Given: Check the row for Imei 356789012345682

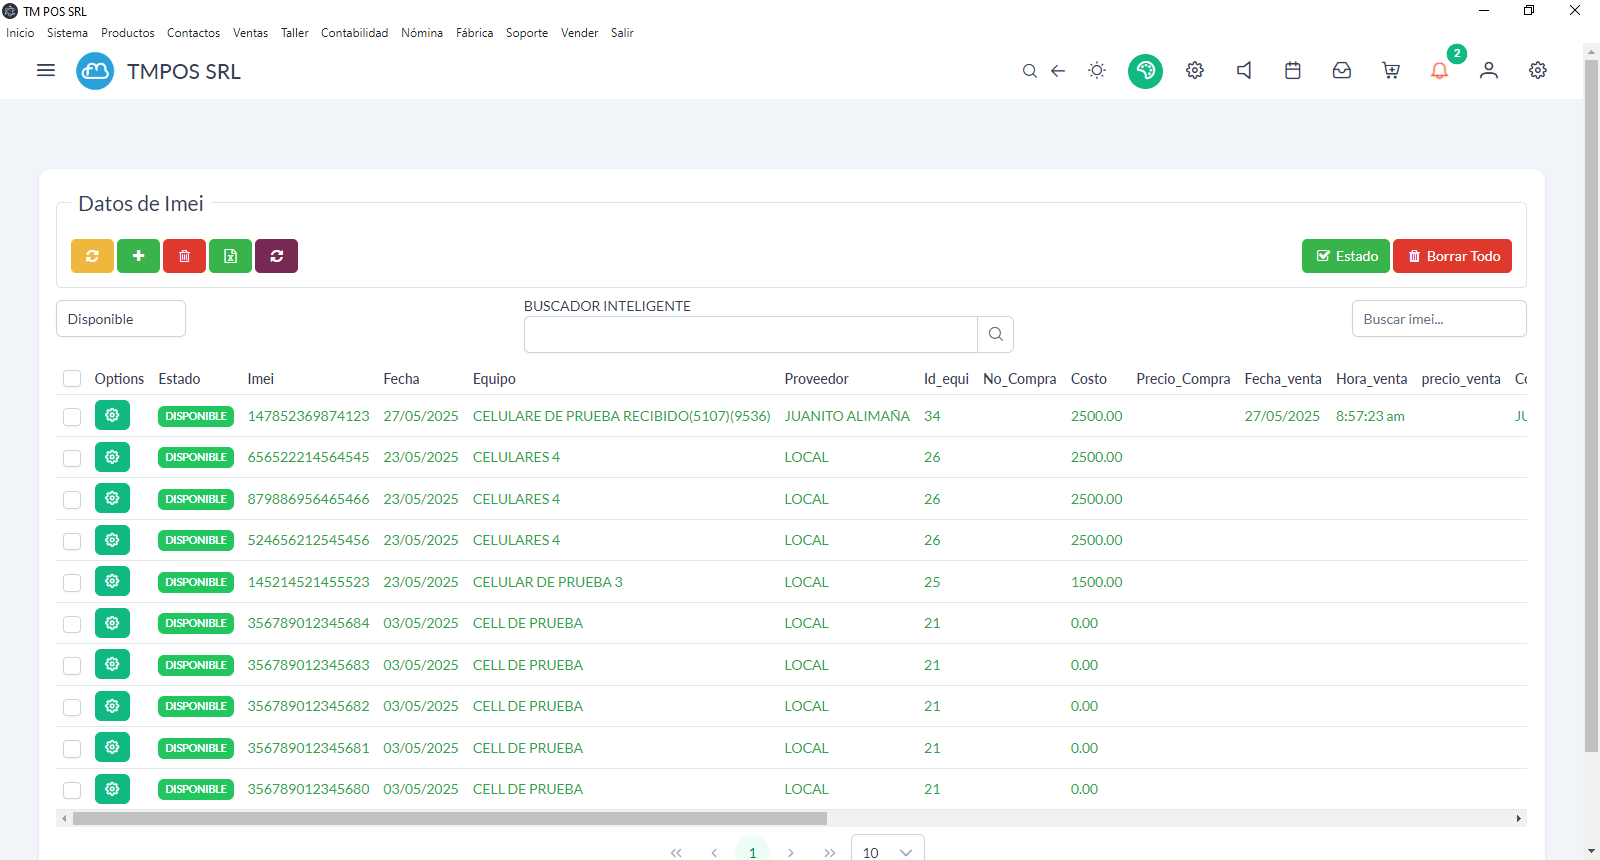Looking at the screenshot, I should coord(72,707).
